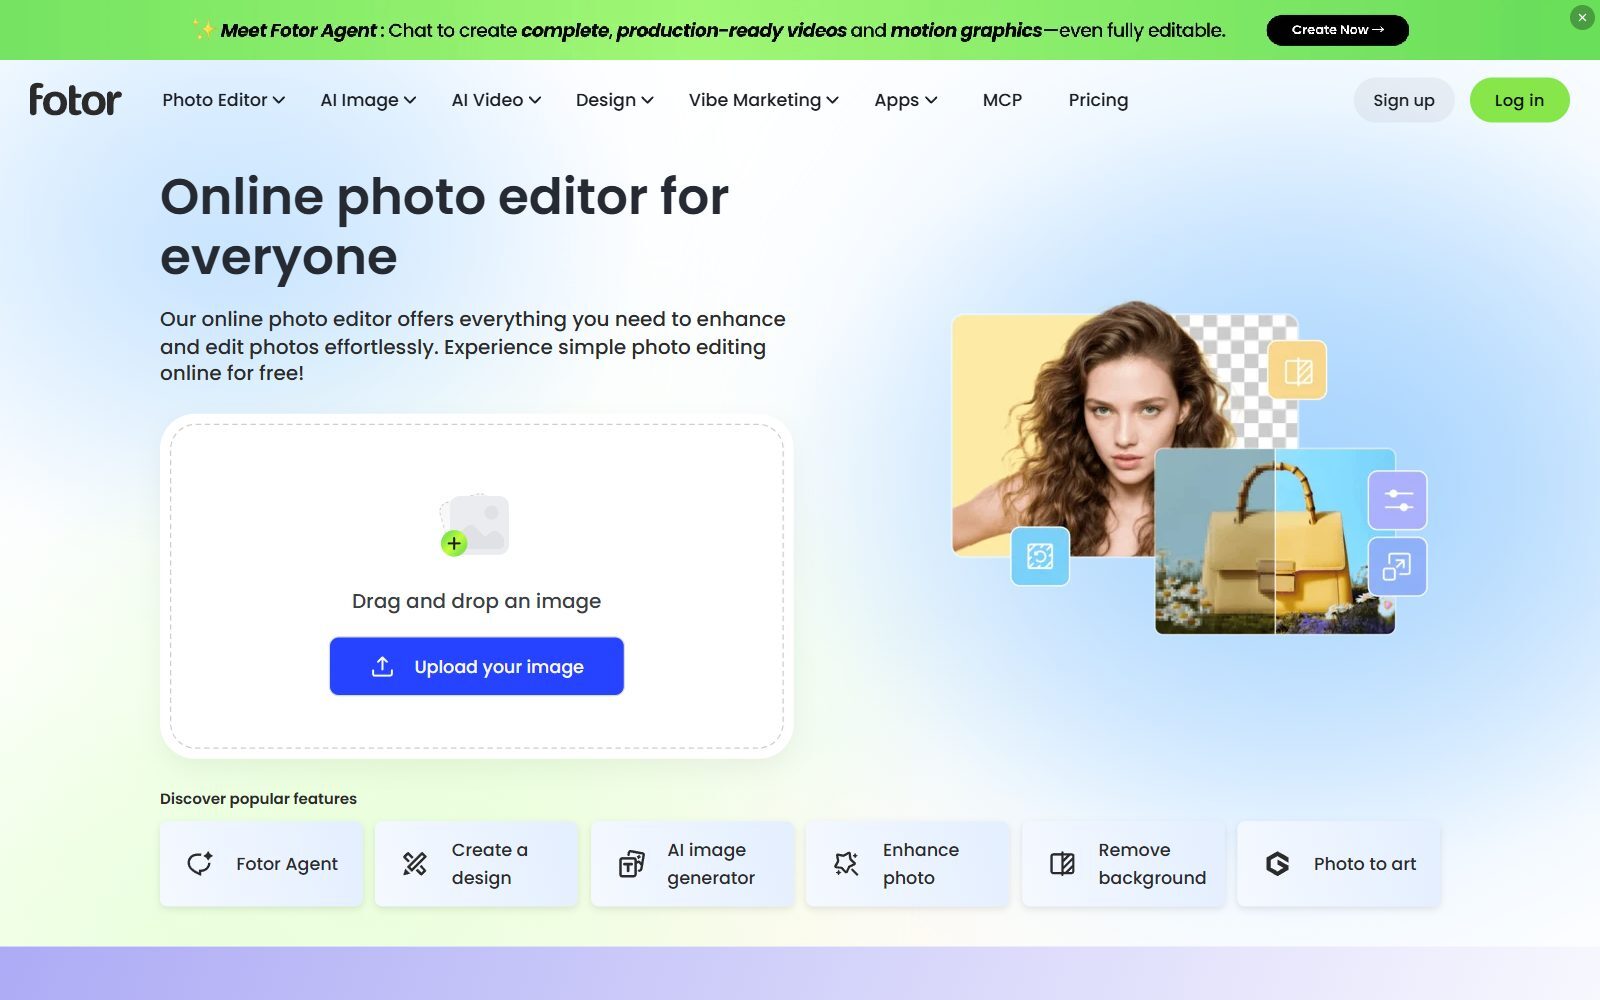
Task: Click Upload your image button
Action: [x=477, y=666]
